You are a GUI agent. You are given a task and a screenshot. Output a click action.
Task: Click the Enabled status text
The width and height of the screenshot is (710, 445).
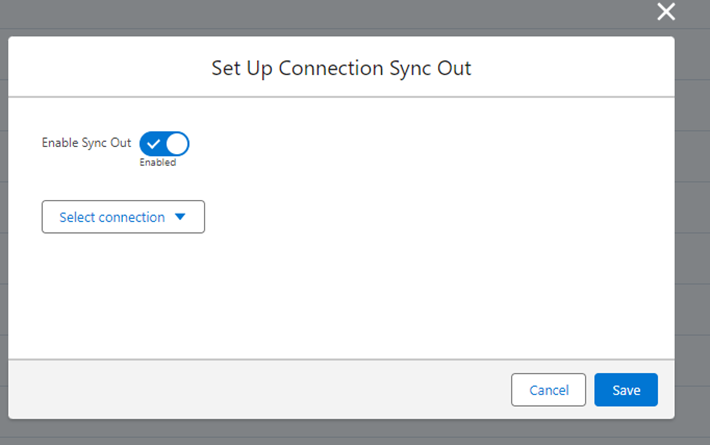click(158, 163)
